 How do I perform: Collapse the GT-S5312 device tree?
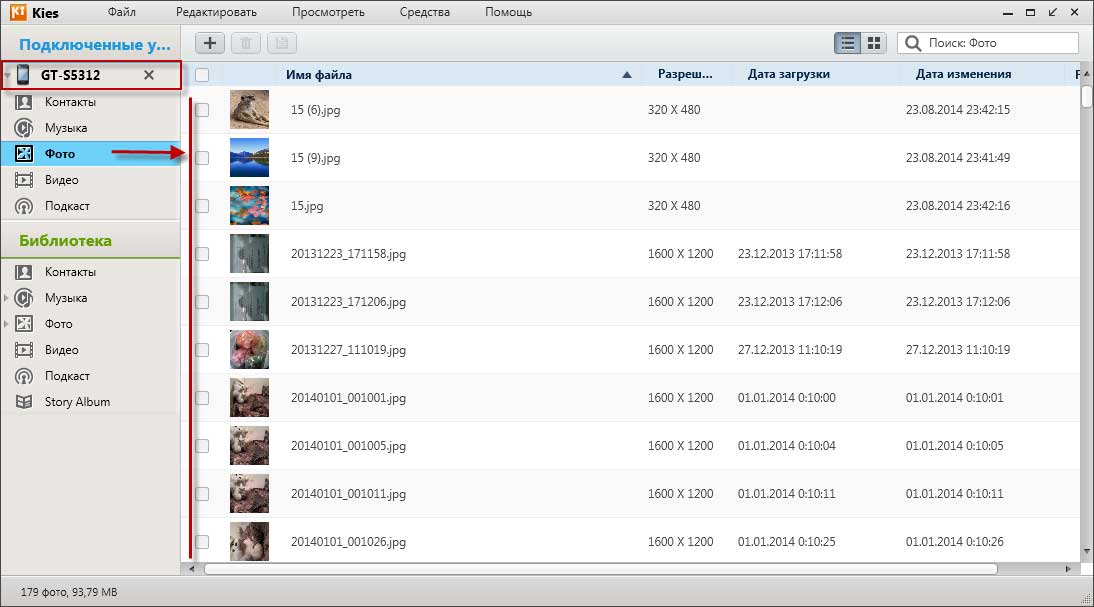tap(7, 75)
